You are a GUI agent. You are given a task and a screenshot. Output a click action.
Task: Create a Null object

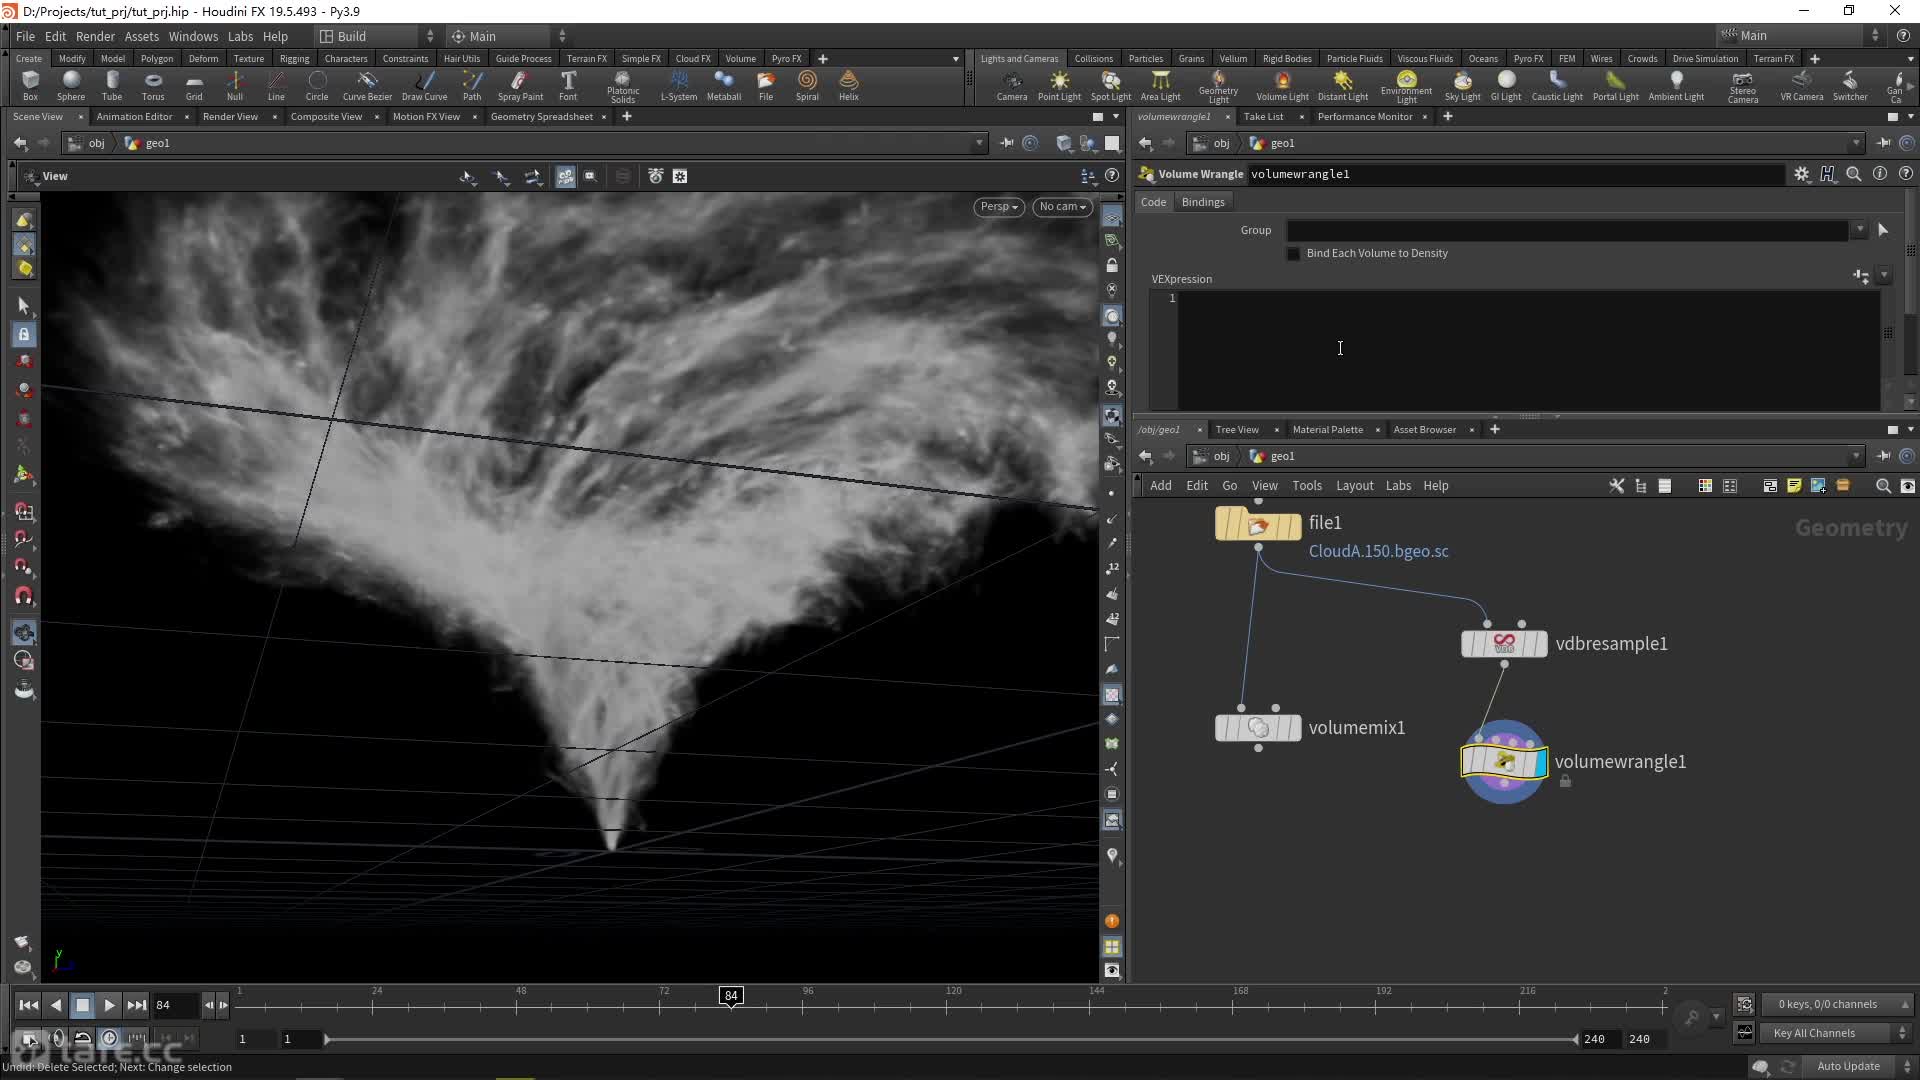pyautogui.click(x=235, y=85)
